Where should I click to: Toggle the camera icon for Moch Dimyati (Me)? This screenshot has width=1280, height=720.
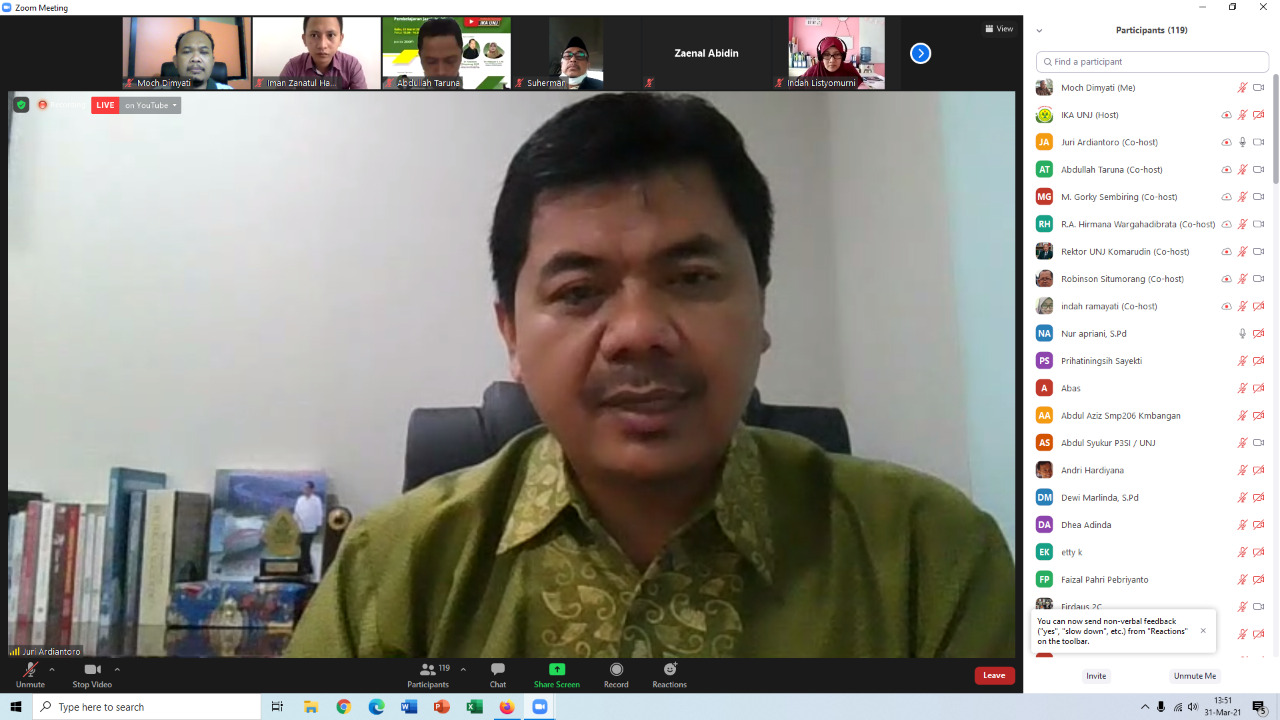[x=1259, y=88]
